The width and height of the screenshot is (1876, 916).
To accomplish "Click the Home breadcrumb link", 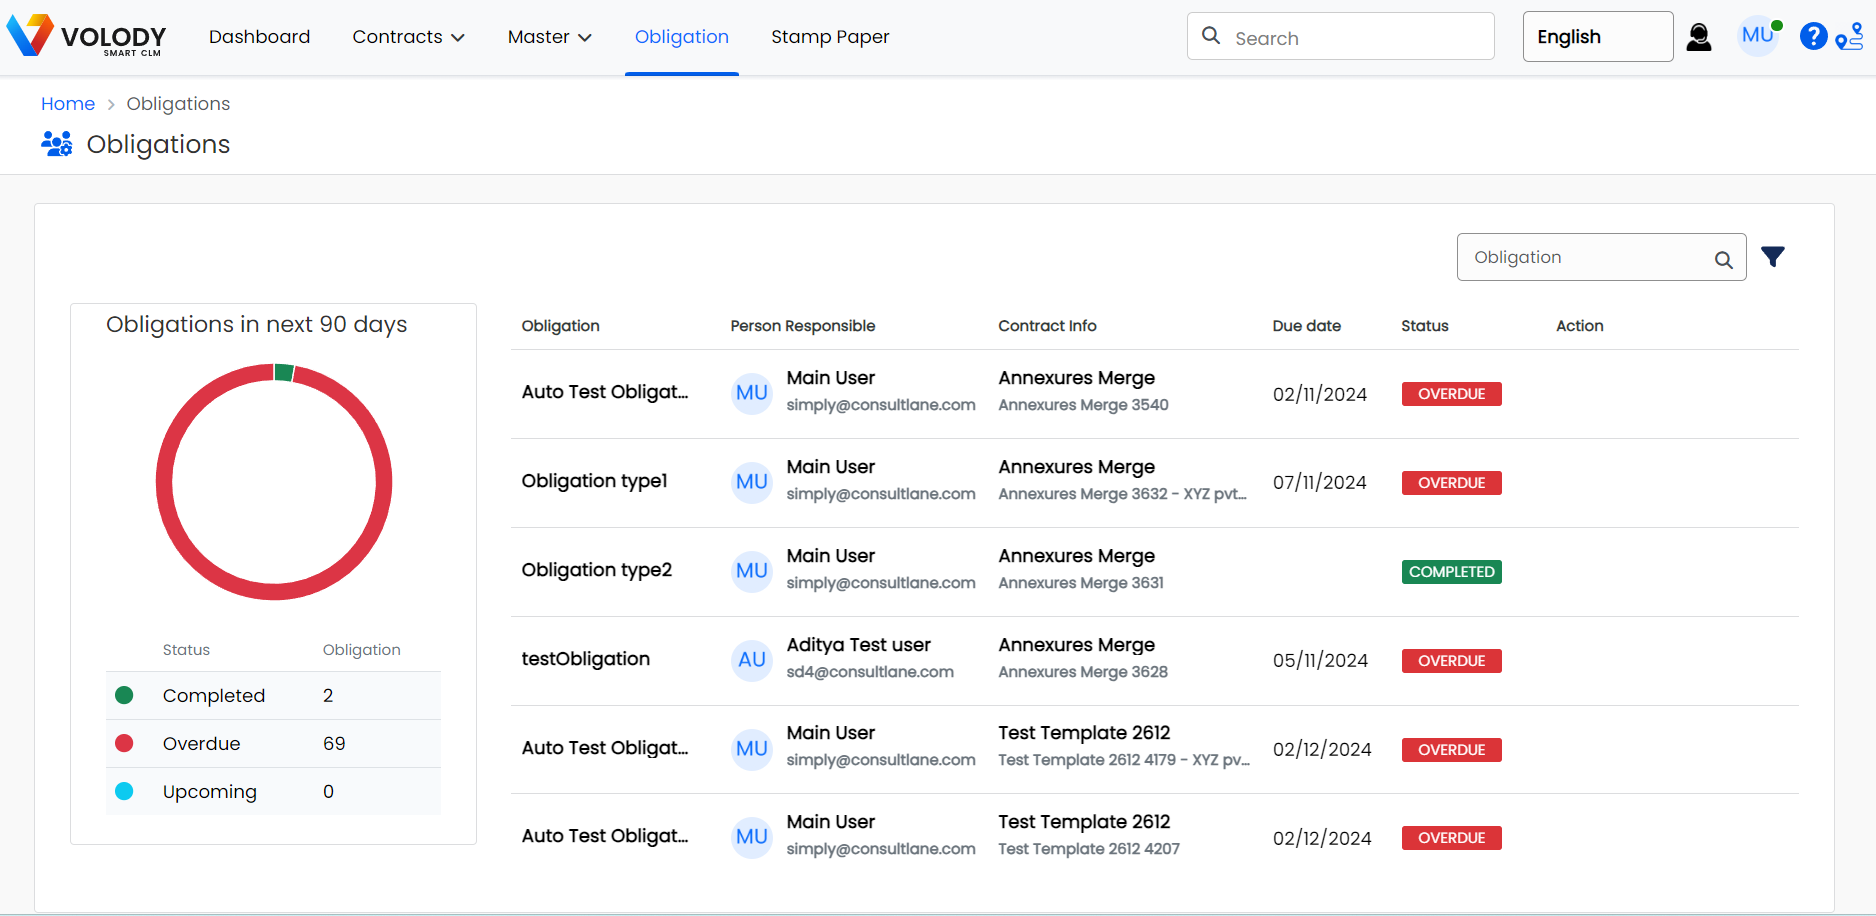I will pyautogui.click(x=68, y=103).
